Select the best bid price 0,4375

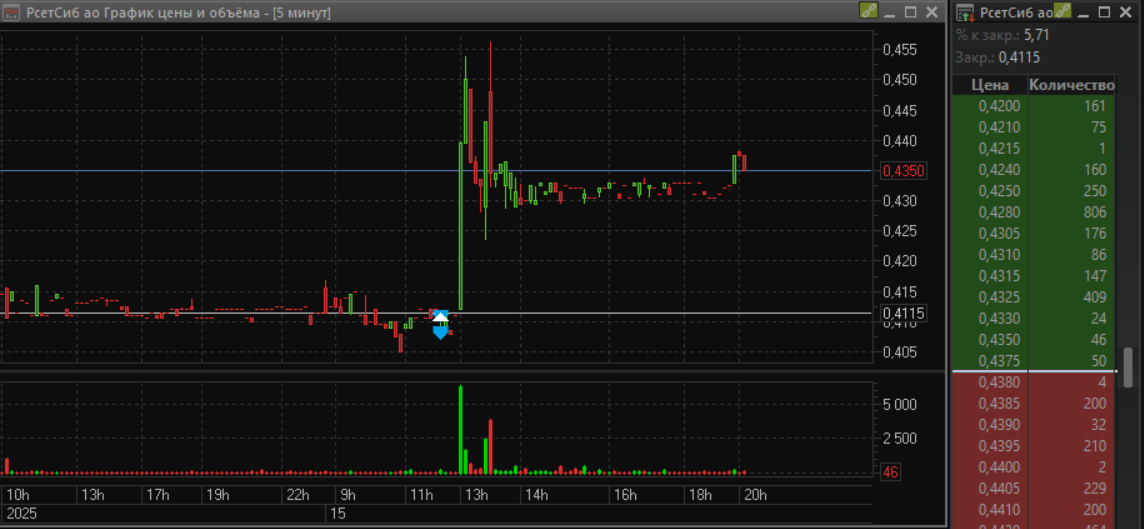tap(999, 360)
